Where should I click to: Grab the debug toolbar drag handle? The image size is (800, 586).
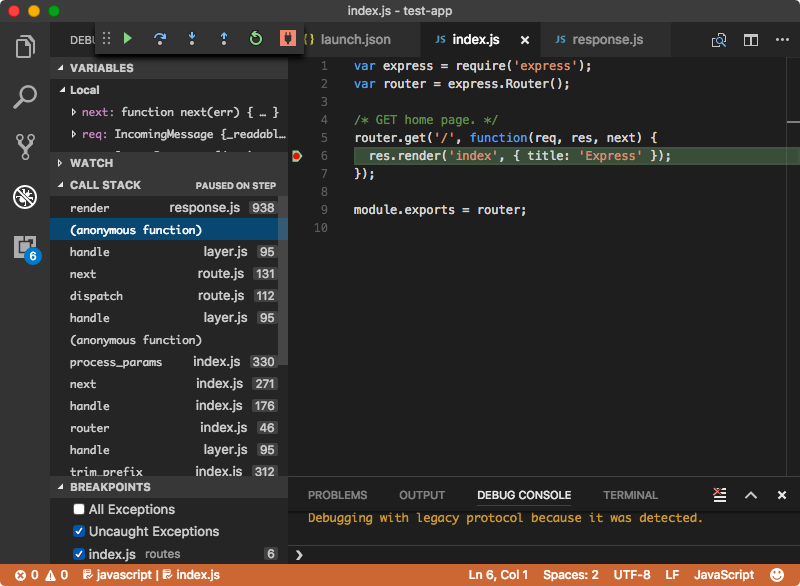[x=106, y=38]
